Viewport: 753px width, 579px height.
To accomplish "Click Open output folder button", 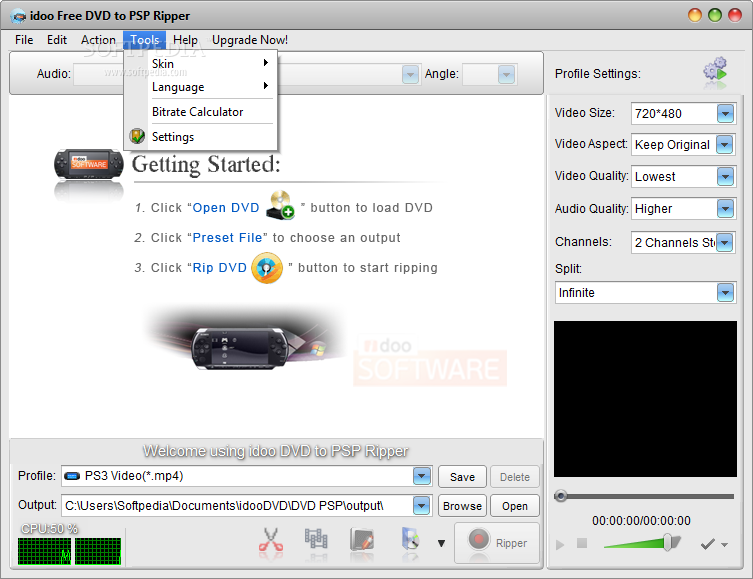I will pyautogui.click(x=514, y=506).
